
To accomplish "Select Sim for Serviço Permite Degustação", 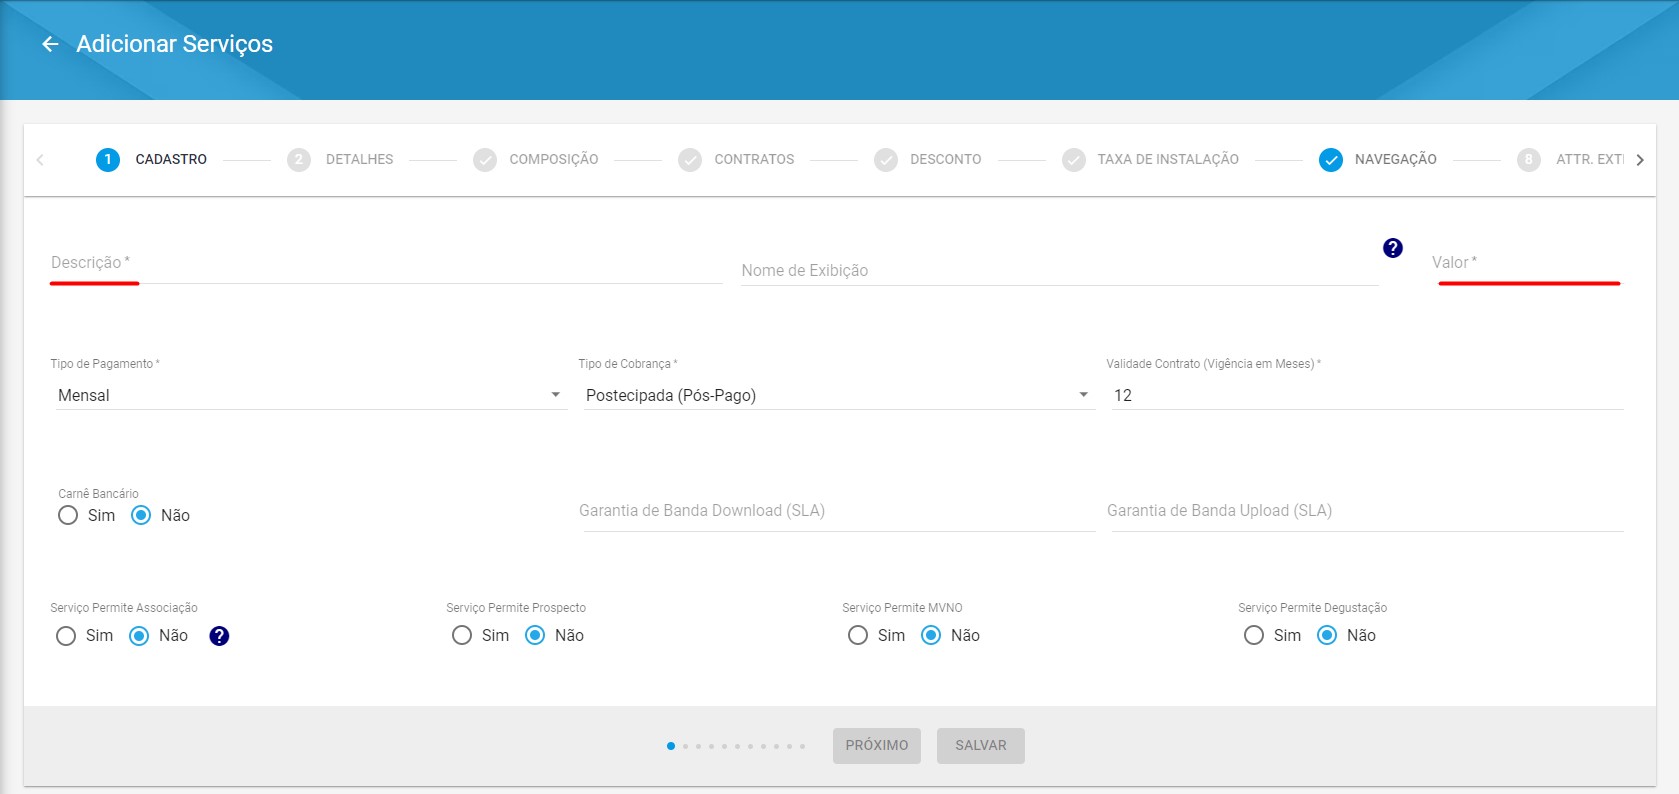I will pyautogui.click(x=1254, y=636).
